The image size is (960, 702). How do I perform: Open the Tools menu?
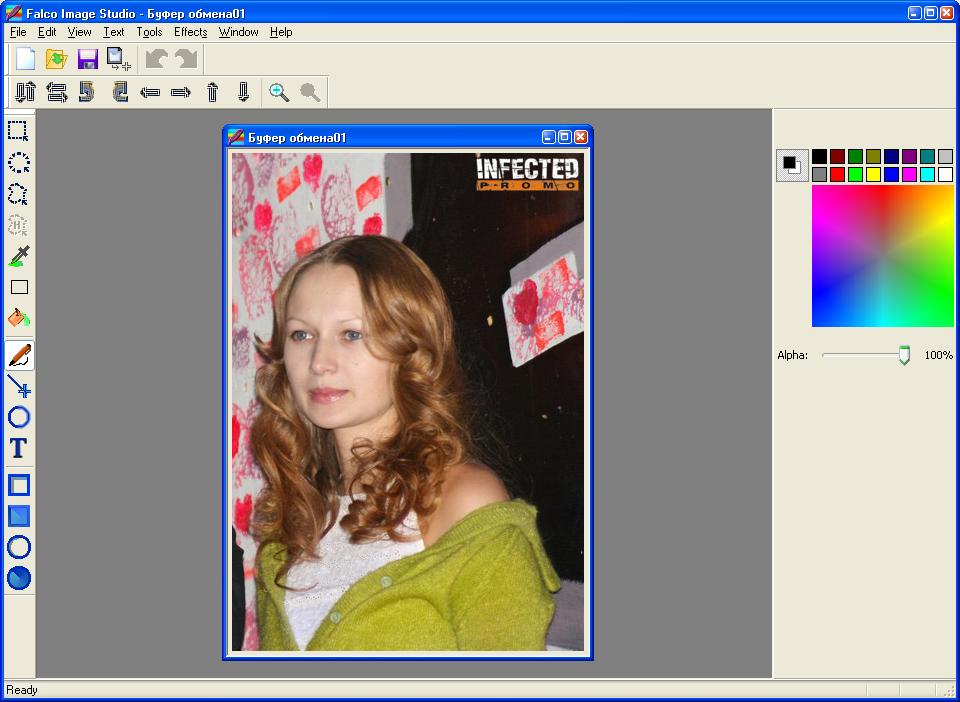pos(149,32)
